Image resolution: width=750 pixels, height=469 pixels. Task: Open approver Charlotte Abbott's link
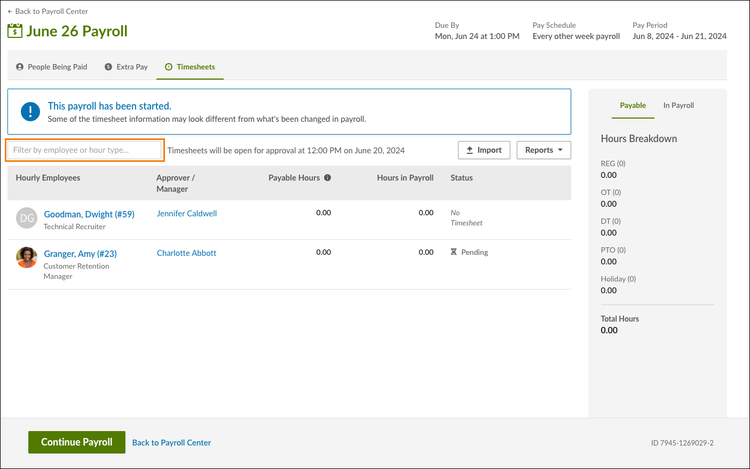pyautogui.click(x=187, y=253)
